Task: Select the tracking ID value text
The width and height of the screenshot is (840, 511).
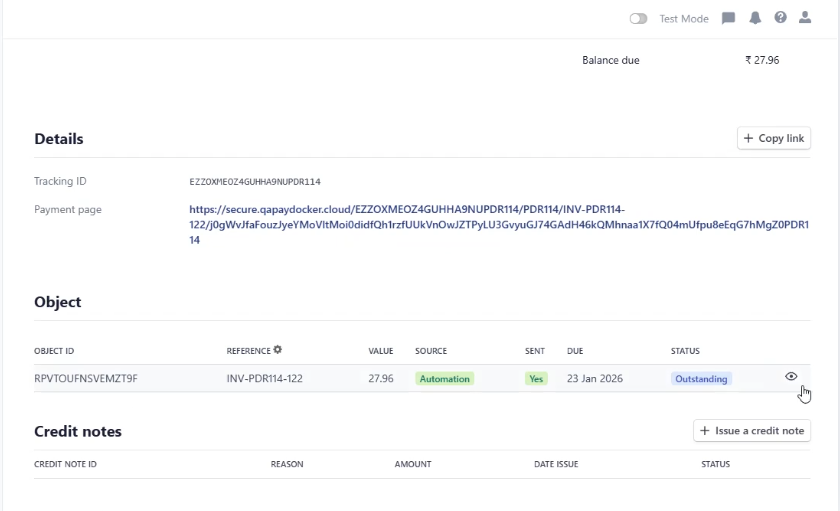Action: click(x=254, y=182)
